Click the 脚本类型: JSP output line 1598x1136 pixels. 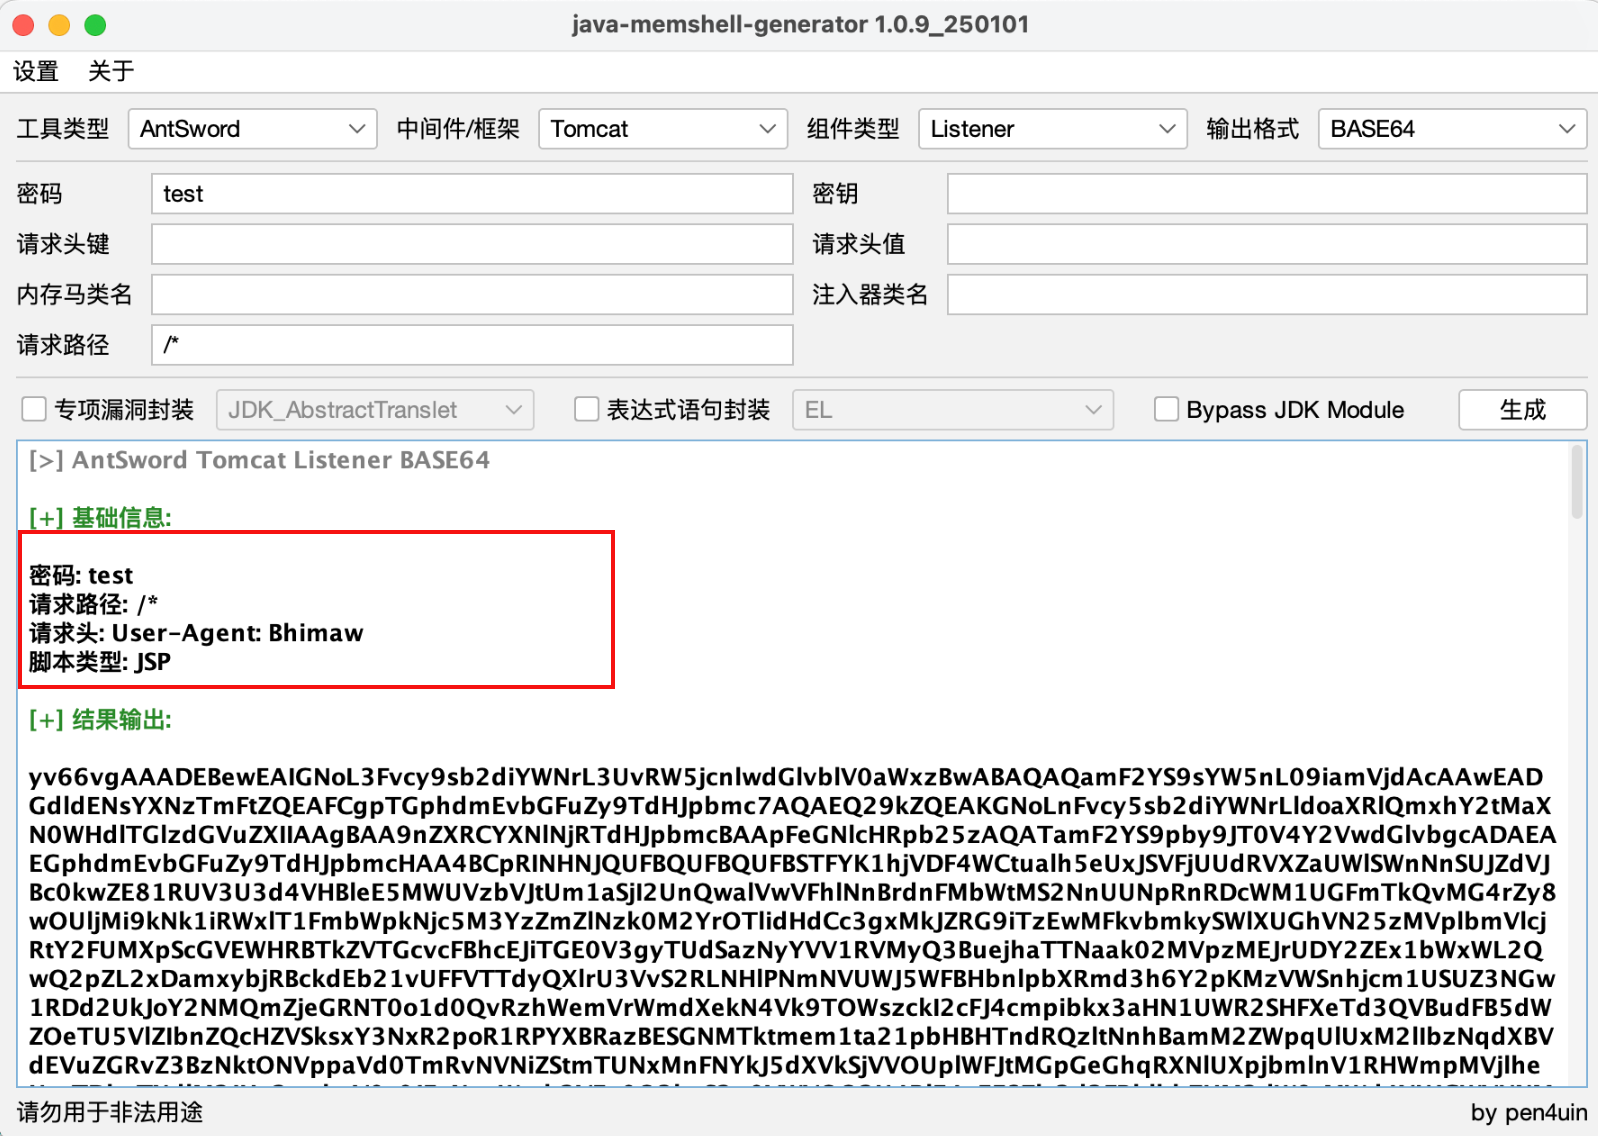tap(99, 662)
